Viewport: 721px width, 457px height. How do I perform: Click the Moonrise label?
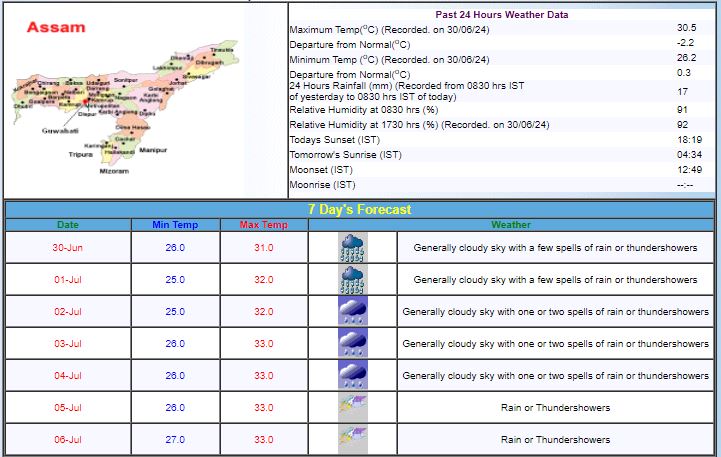tap(322, 185)
